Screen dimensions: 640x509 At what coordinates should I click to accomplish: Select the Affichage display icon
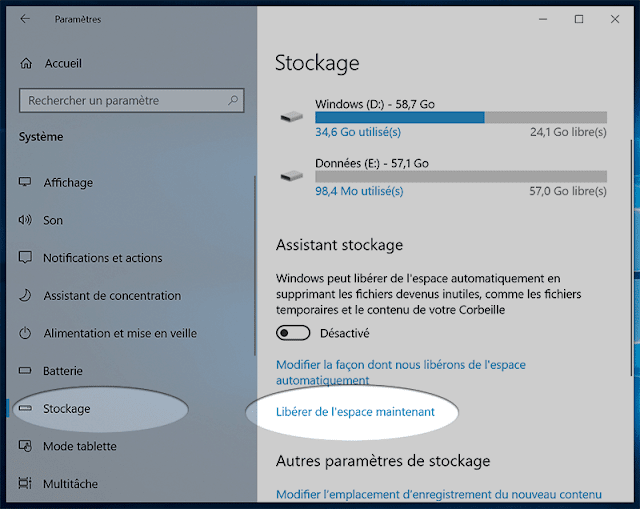click(25, 182)
